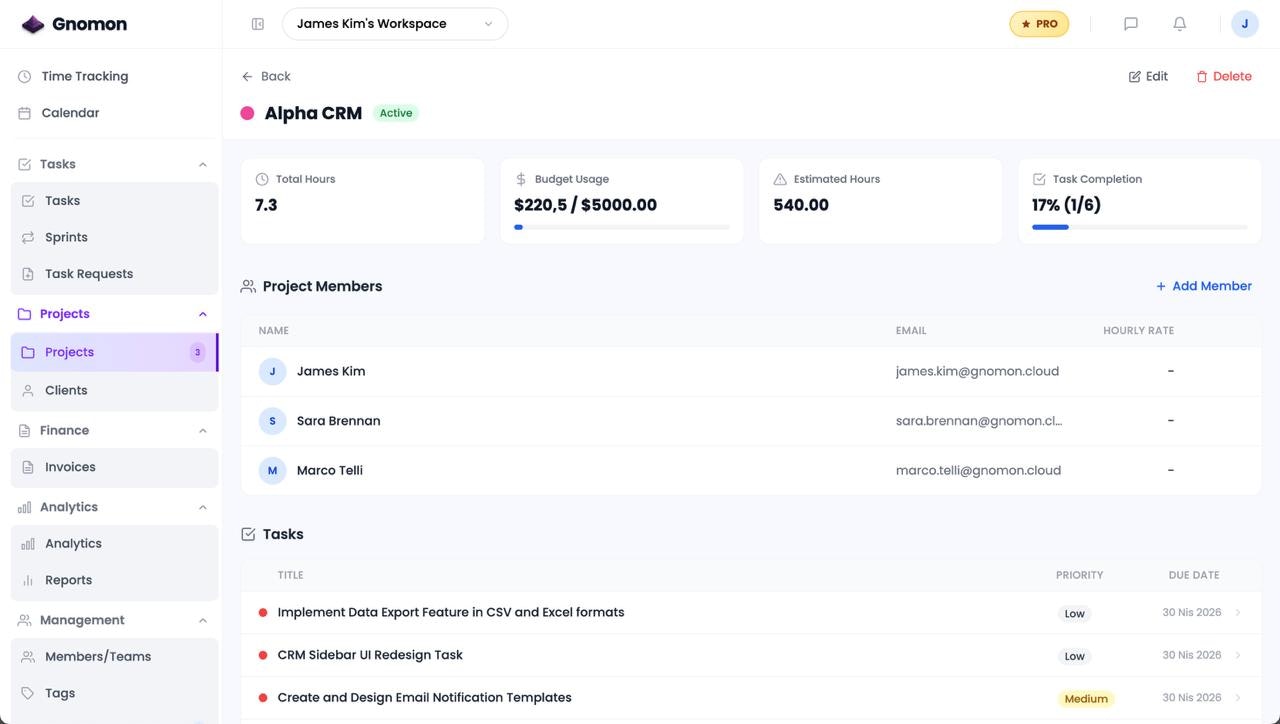Go to Invoices in the sidebar
The width and height of the screenshot is (1280, 724).
[x=70, y=467]
